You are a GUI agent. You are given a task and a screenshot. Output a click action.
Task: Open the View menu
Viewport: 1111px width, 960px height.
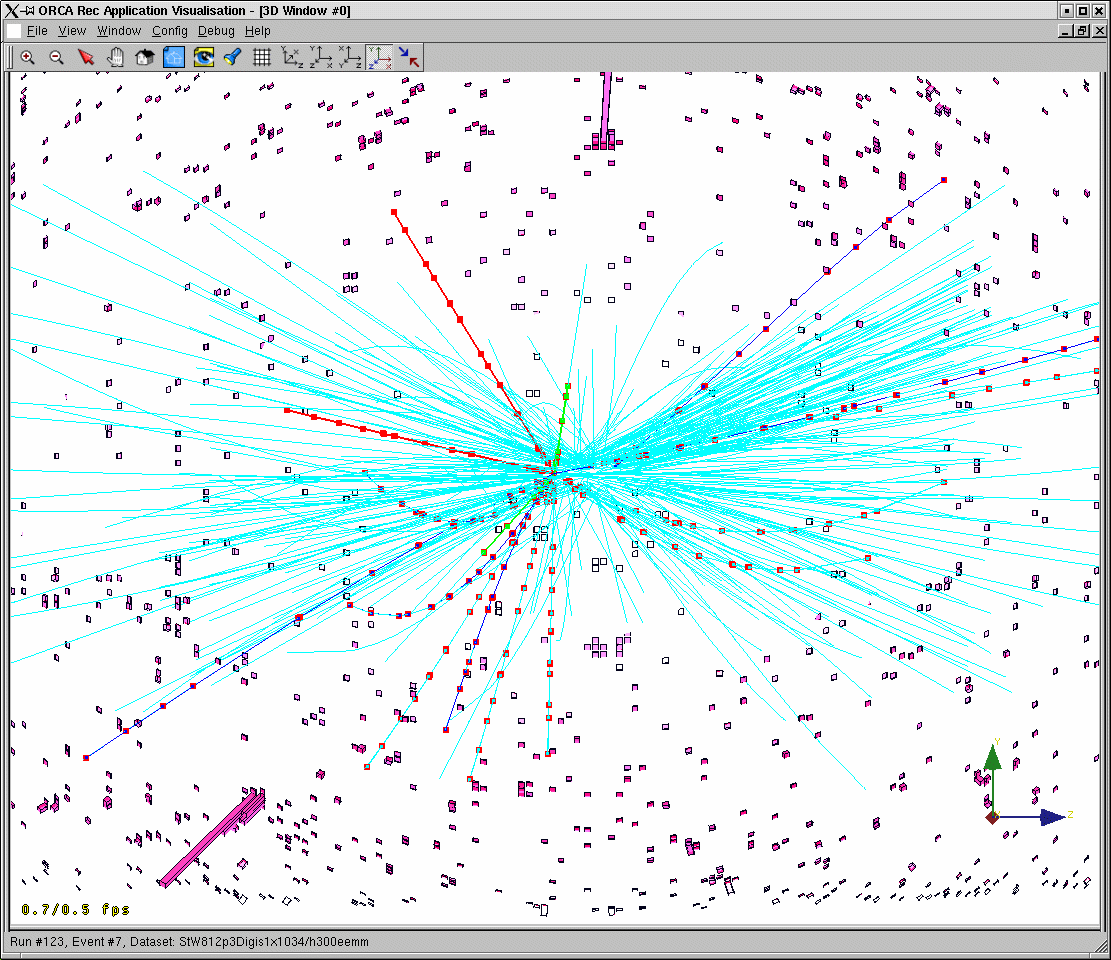click(x=72, y=31)
